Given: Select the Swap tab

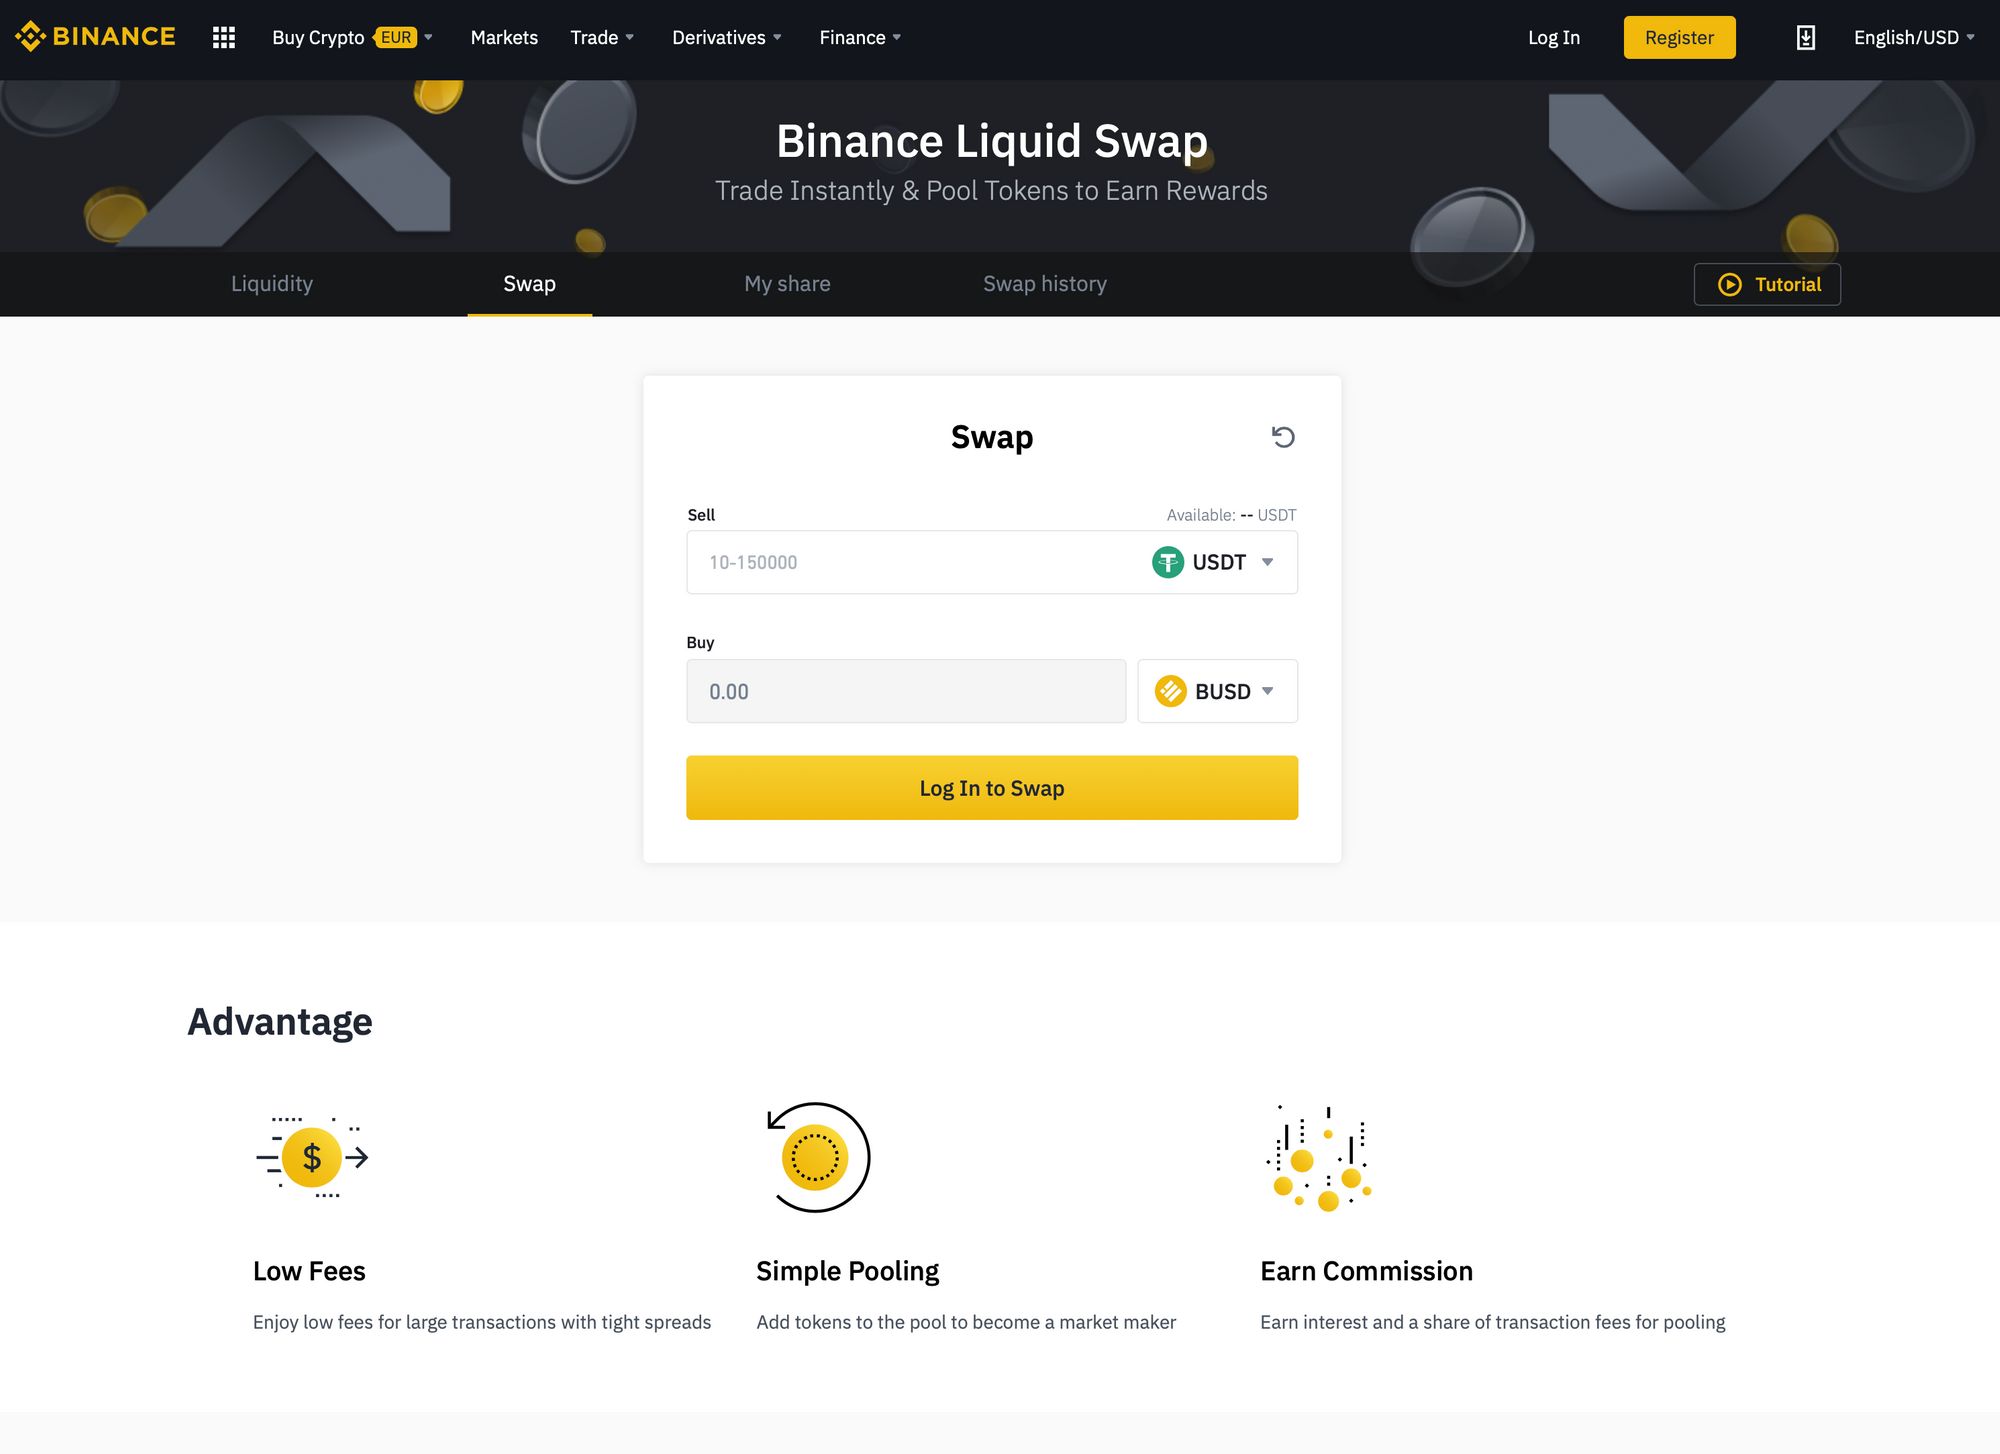Looking at the screenshot, I should click(x=529, y=284).
